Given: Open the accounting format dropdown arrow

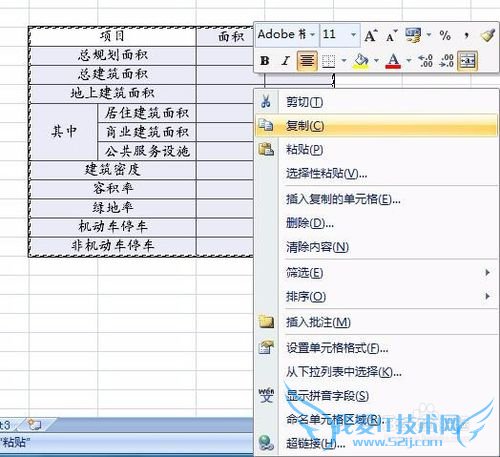Looking at the screenshot, I should [x=429, y=35].
